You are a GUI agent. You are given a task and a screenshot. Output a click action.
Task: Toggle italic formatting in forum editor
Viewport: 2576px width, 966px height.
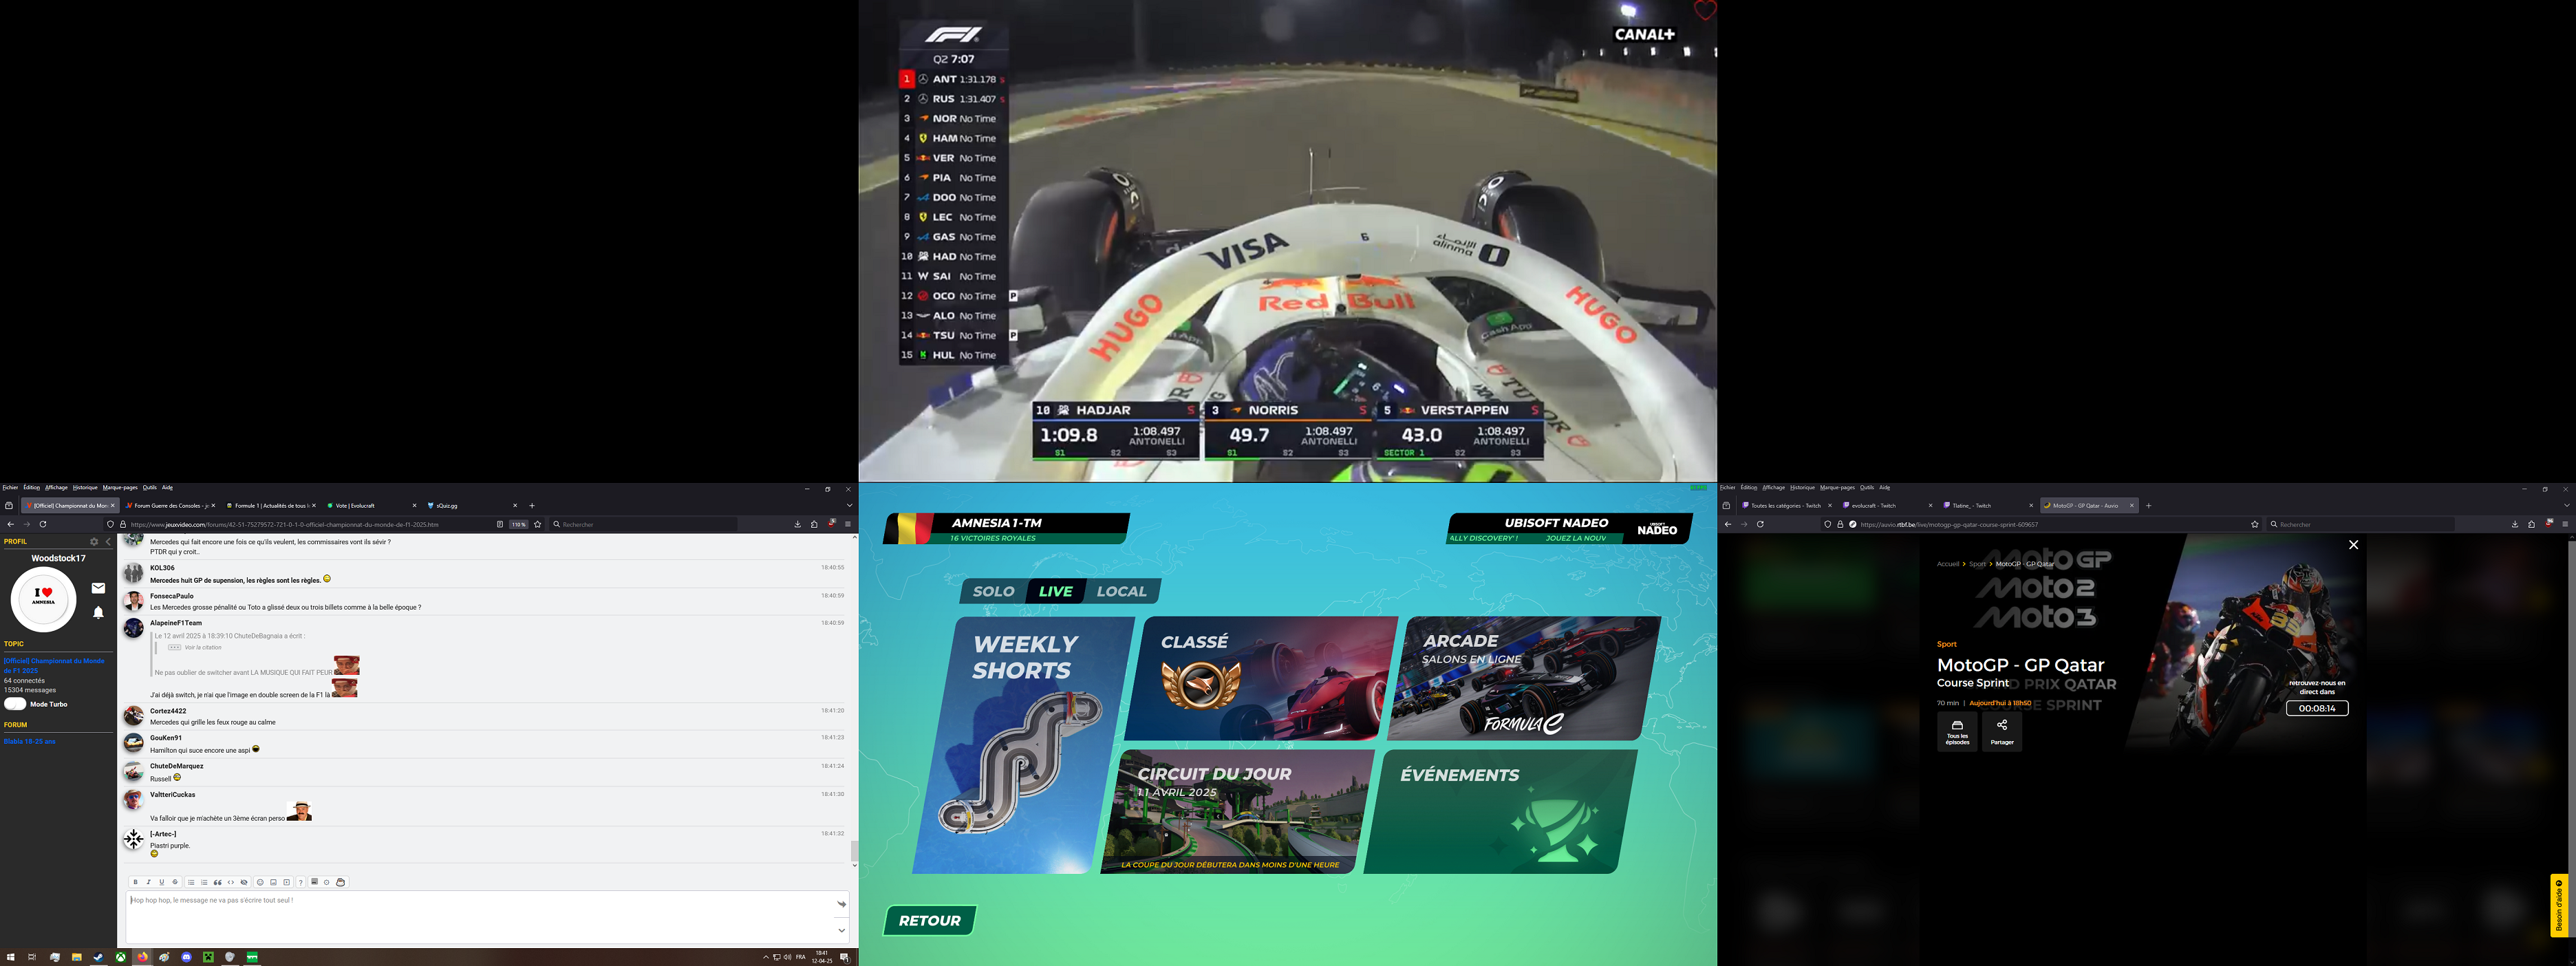point(149,882)
